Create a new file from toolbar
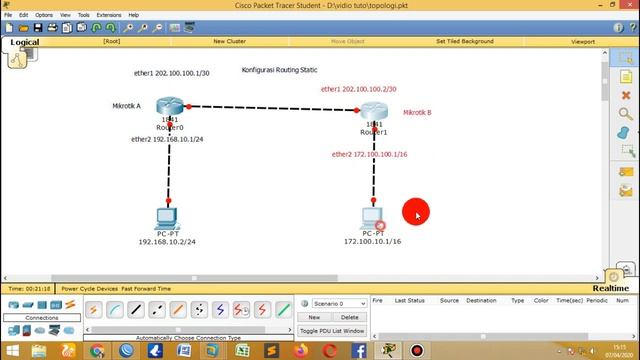This screenshot has height=360, width=640. 9,28
